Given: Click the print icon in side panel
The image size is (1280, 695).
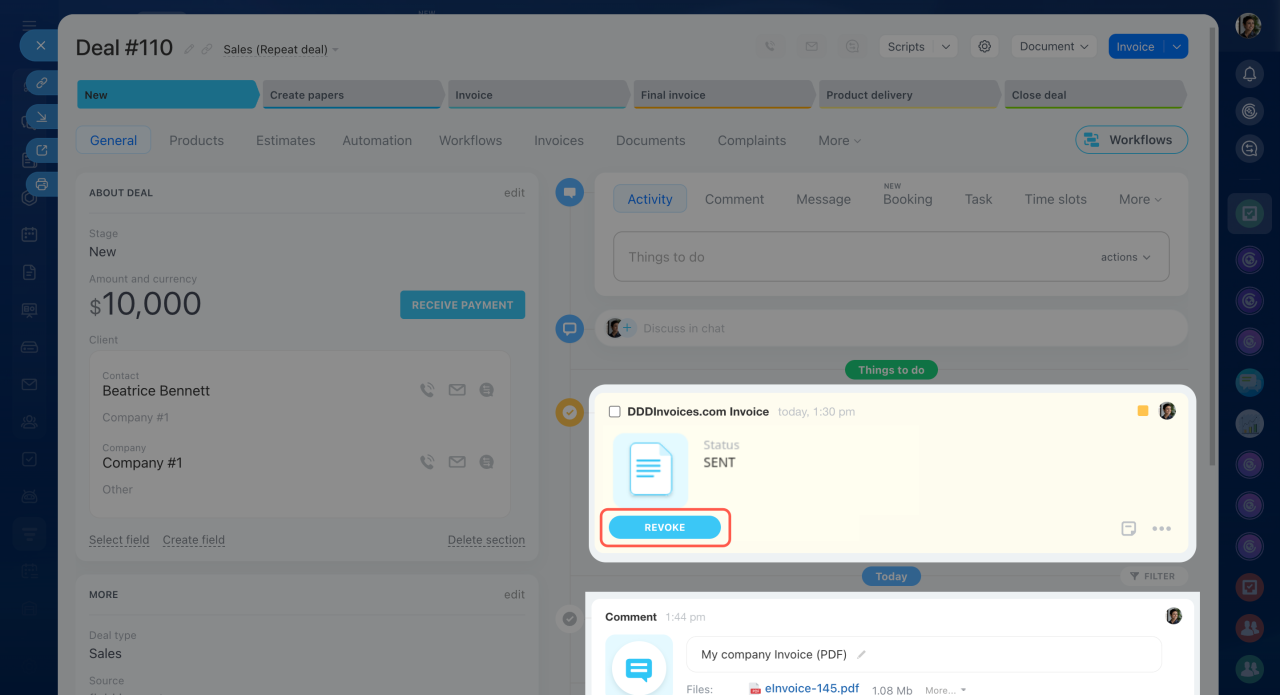Looking at the screenshot, I should coord(42,184).
